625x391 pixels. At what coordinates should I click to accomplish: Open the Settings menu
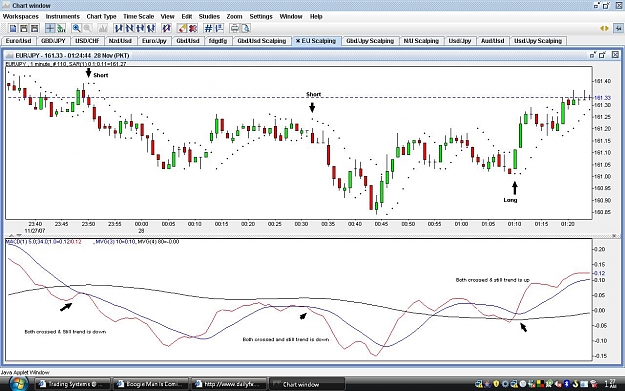pos(261,16)
